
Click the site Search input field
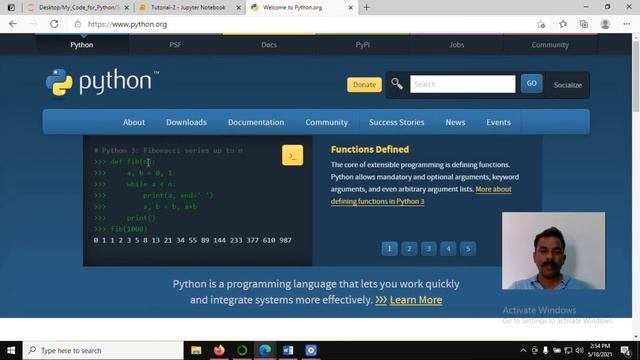[x=462, y=84]
